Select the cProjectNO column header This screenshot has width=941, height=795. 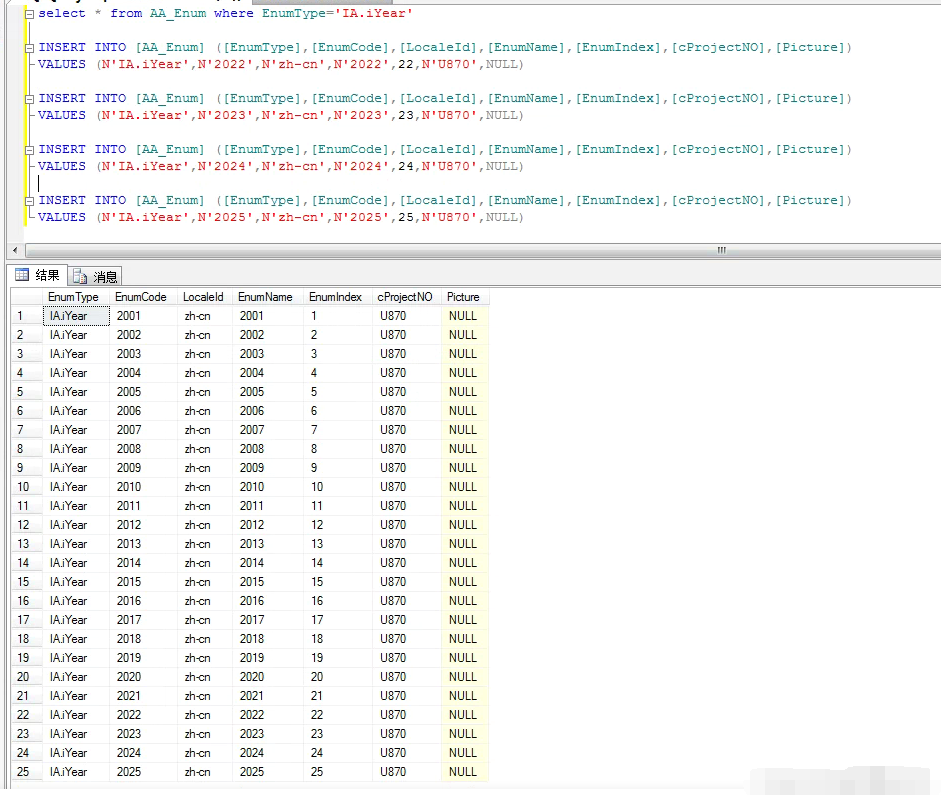click(x=406, y=297)
